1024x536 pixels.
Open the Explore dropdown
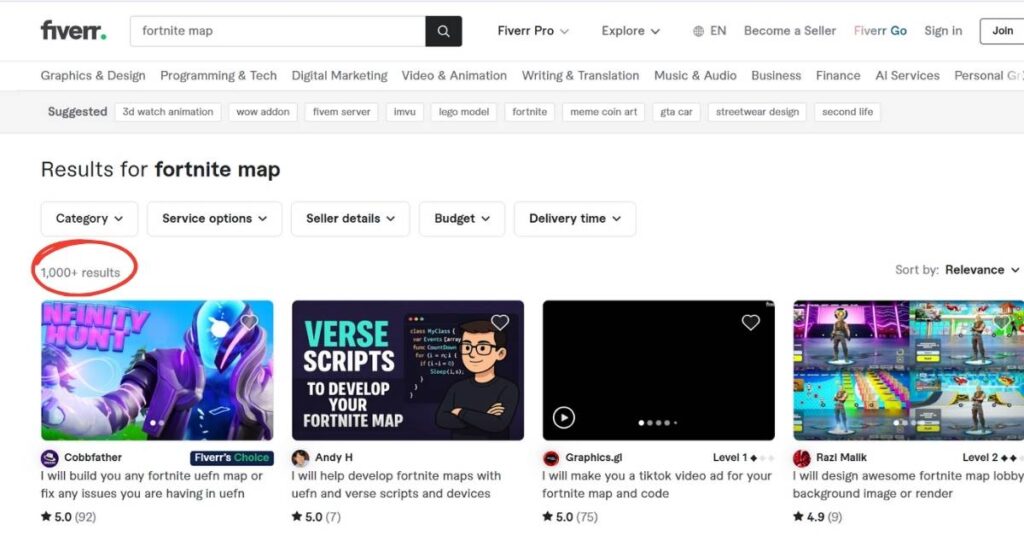point(630,31)
